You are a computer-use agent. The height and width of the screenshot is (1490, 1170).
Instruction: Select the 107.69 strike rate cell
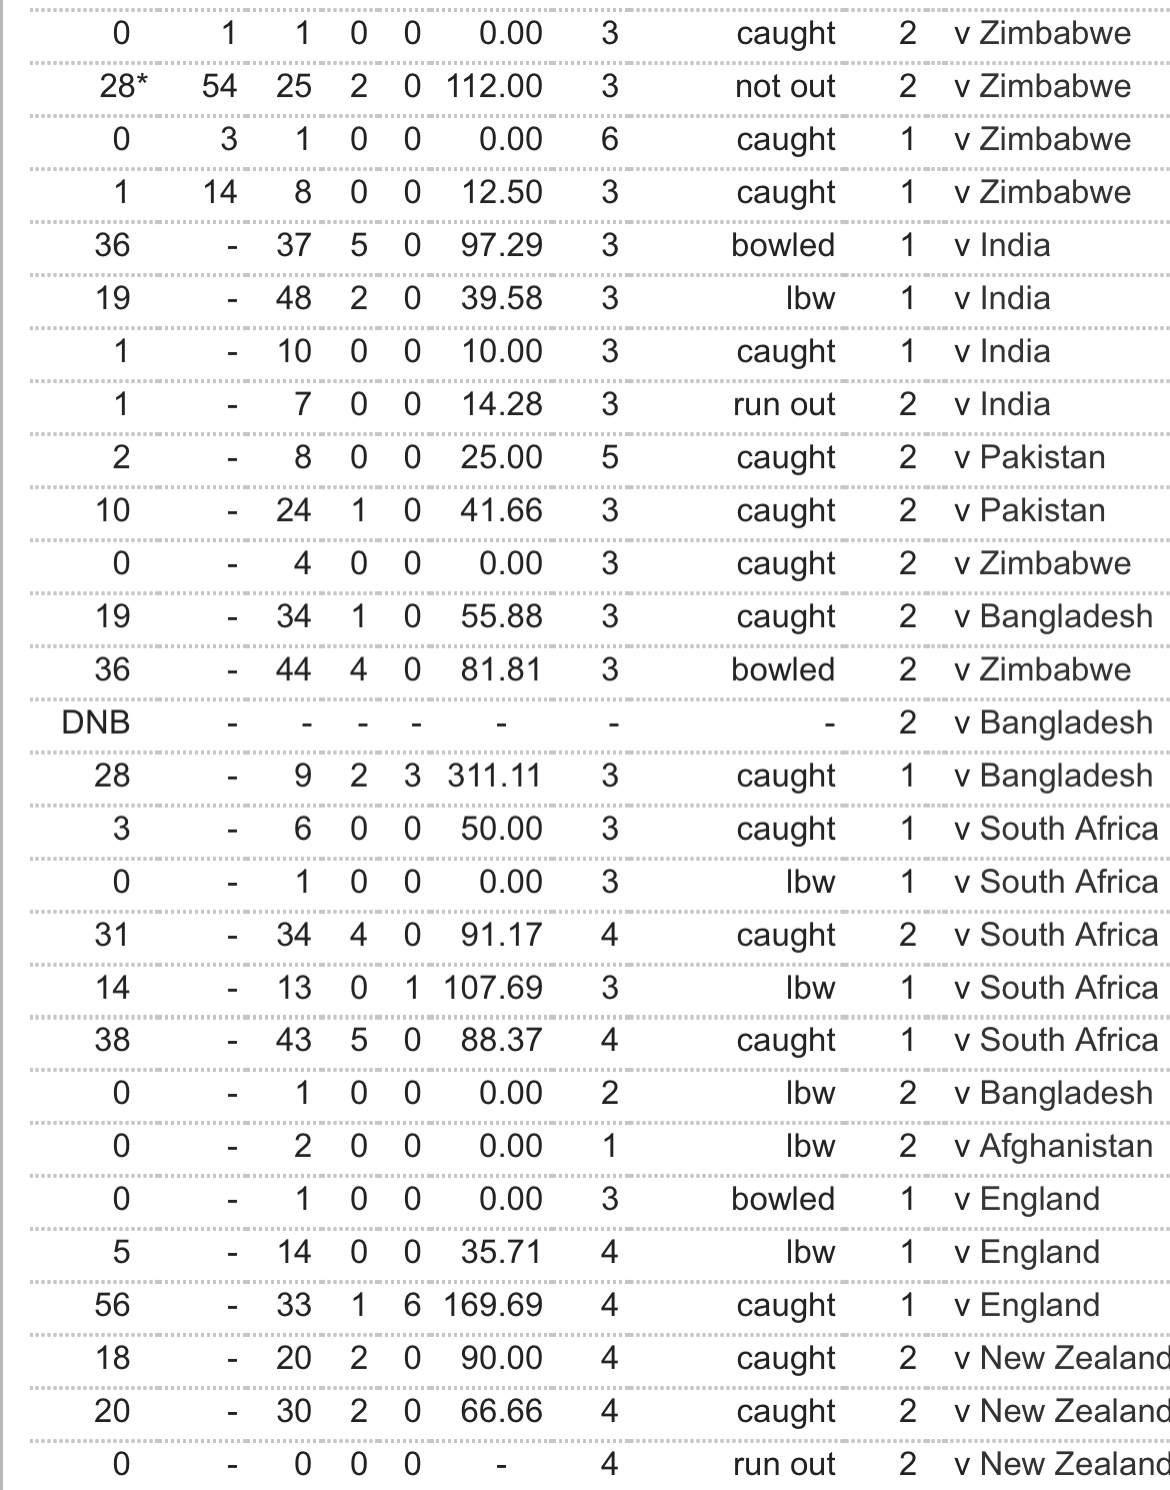493,987
